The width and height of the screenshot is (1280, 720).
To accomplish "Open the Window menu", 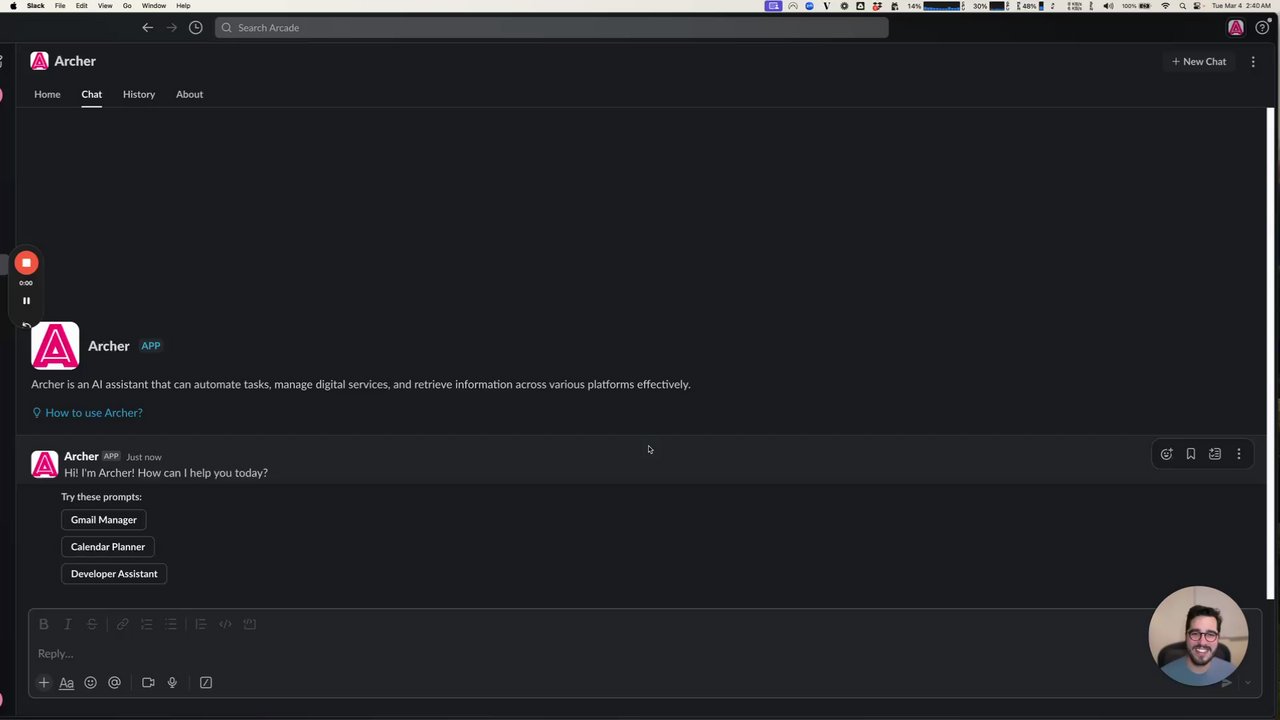I will 153,6.
